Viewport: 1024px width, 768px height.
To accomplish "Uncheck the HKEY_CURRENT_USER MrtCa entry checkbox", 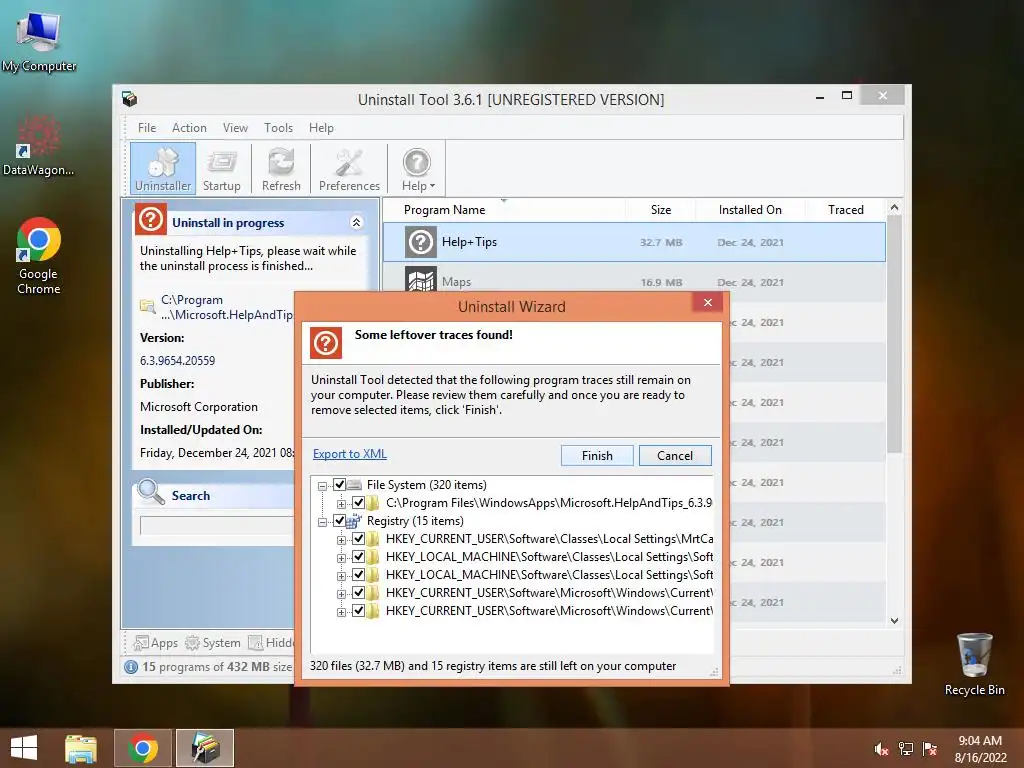I will [359, 538].
